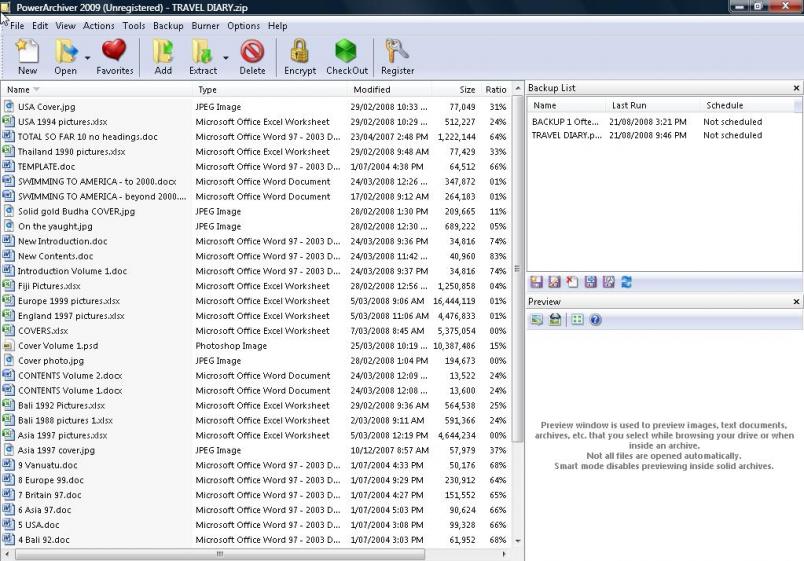Click the fifth purple floppy icon in Backup List toolbar

point(608,282)
